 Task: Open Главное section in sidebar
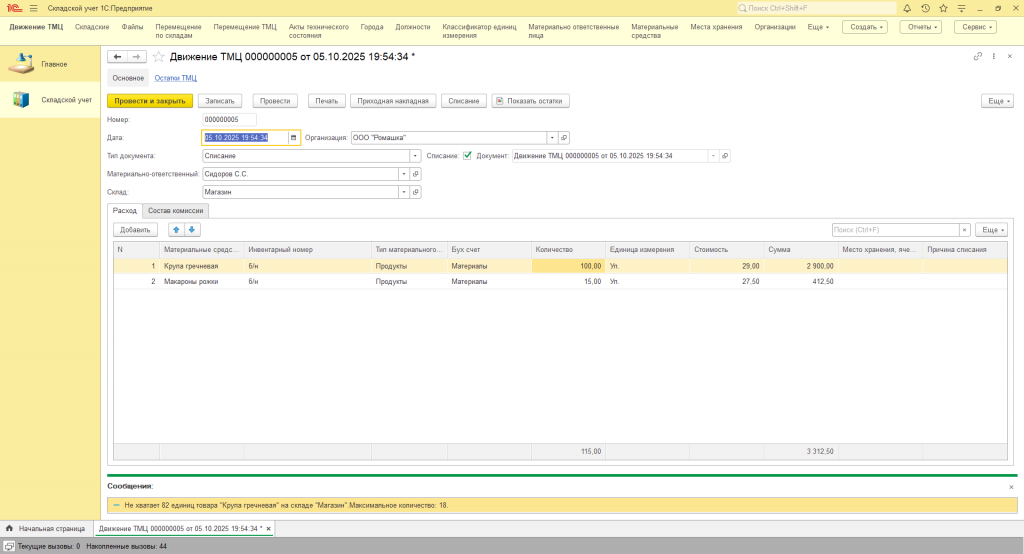pos(50,64)
